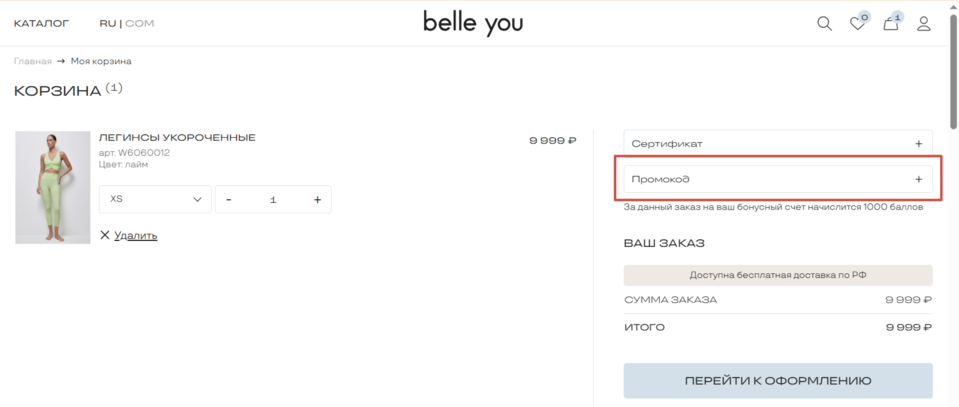Increase quantity with the plus button
This screenshot has width=959, height=407.
tap(317, 200)
